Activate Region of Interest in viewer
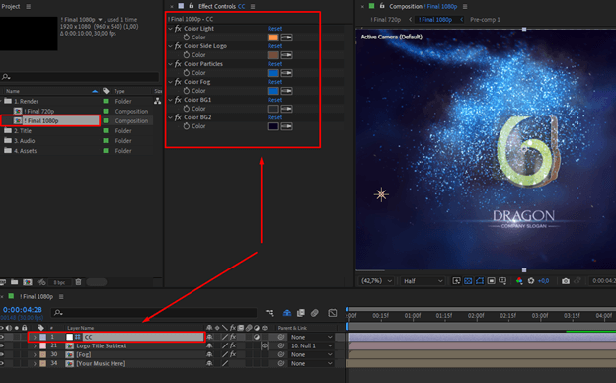This screenshot has width=616, height=383. click(x=491, y=280)
